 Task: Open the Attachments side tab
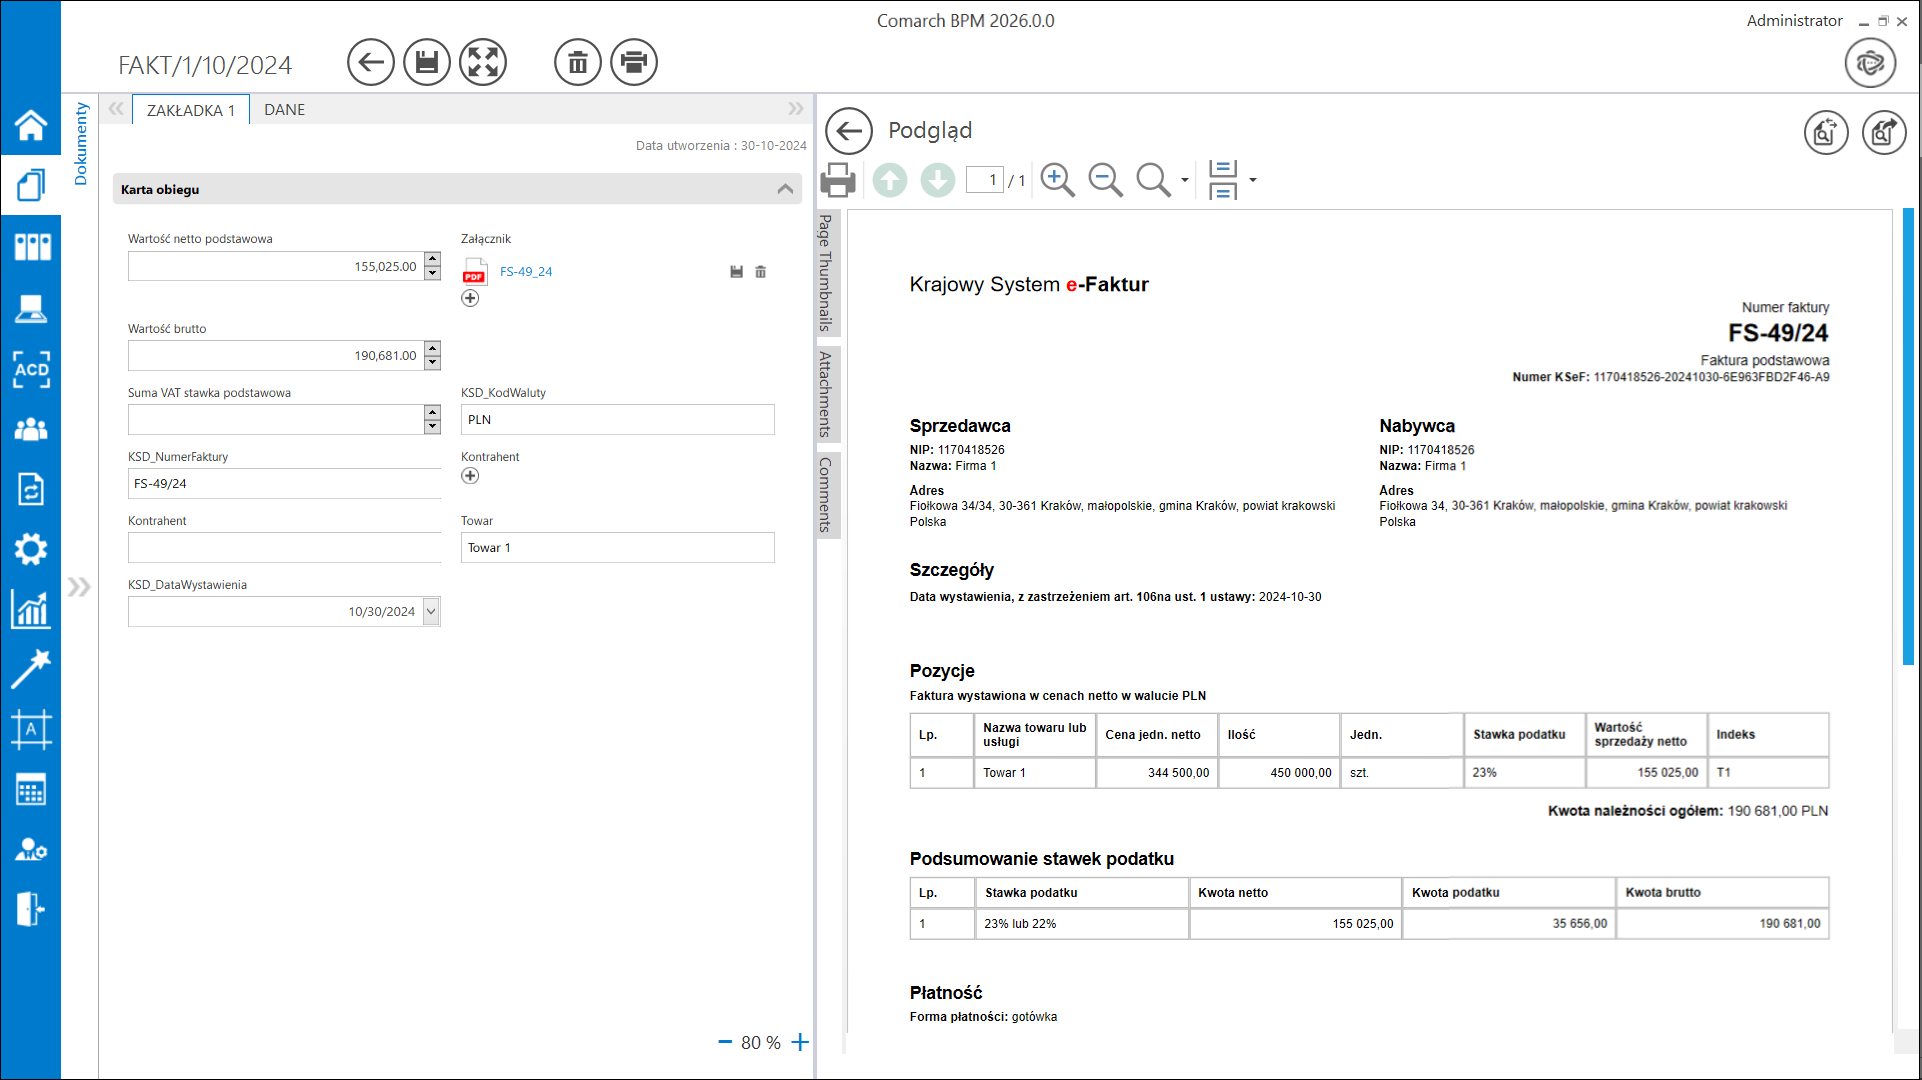point(826,394)
